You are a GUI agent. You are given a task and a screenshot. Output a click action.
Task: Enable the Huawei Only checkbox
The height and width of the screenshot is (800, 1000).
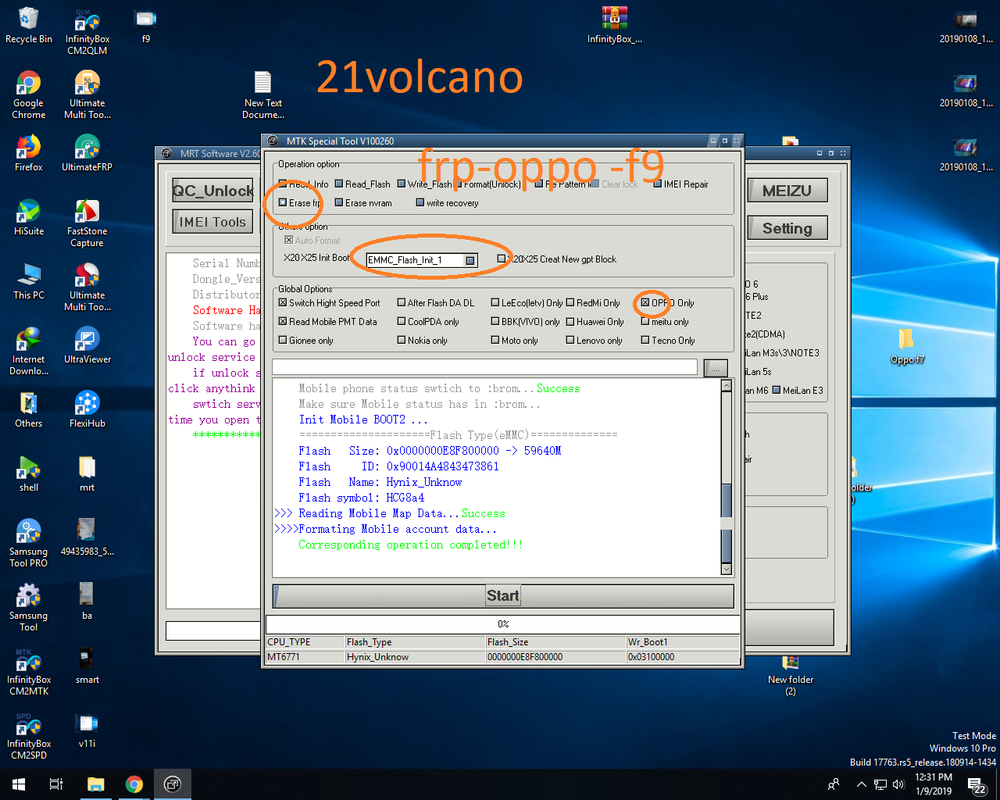click(570, 322)
